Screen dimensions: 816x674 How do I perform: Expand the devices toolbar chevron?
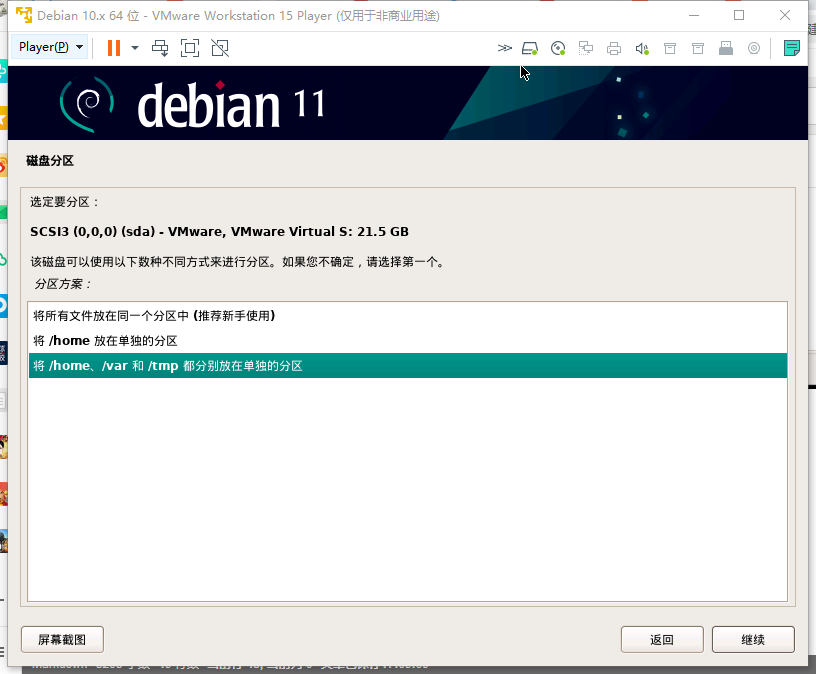point(504,48)
